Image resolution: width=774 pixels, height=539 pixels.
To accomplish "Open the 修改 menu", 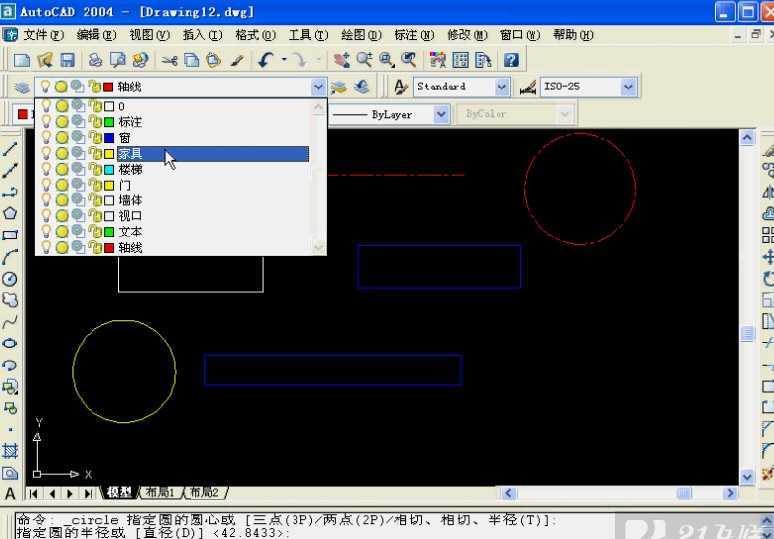I will 467,35.
